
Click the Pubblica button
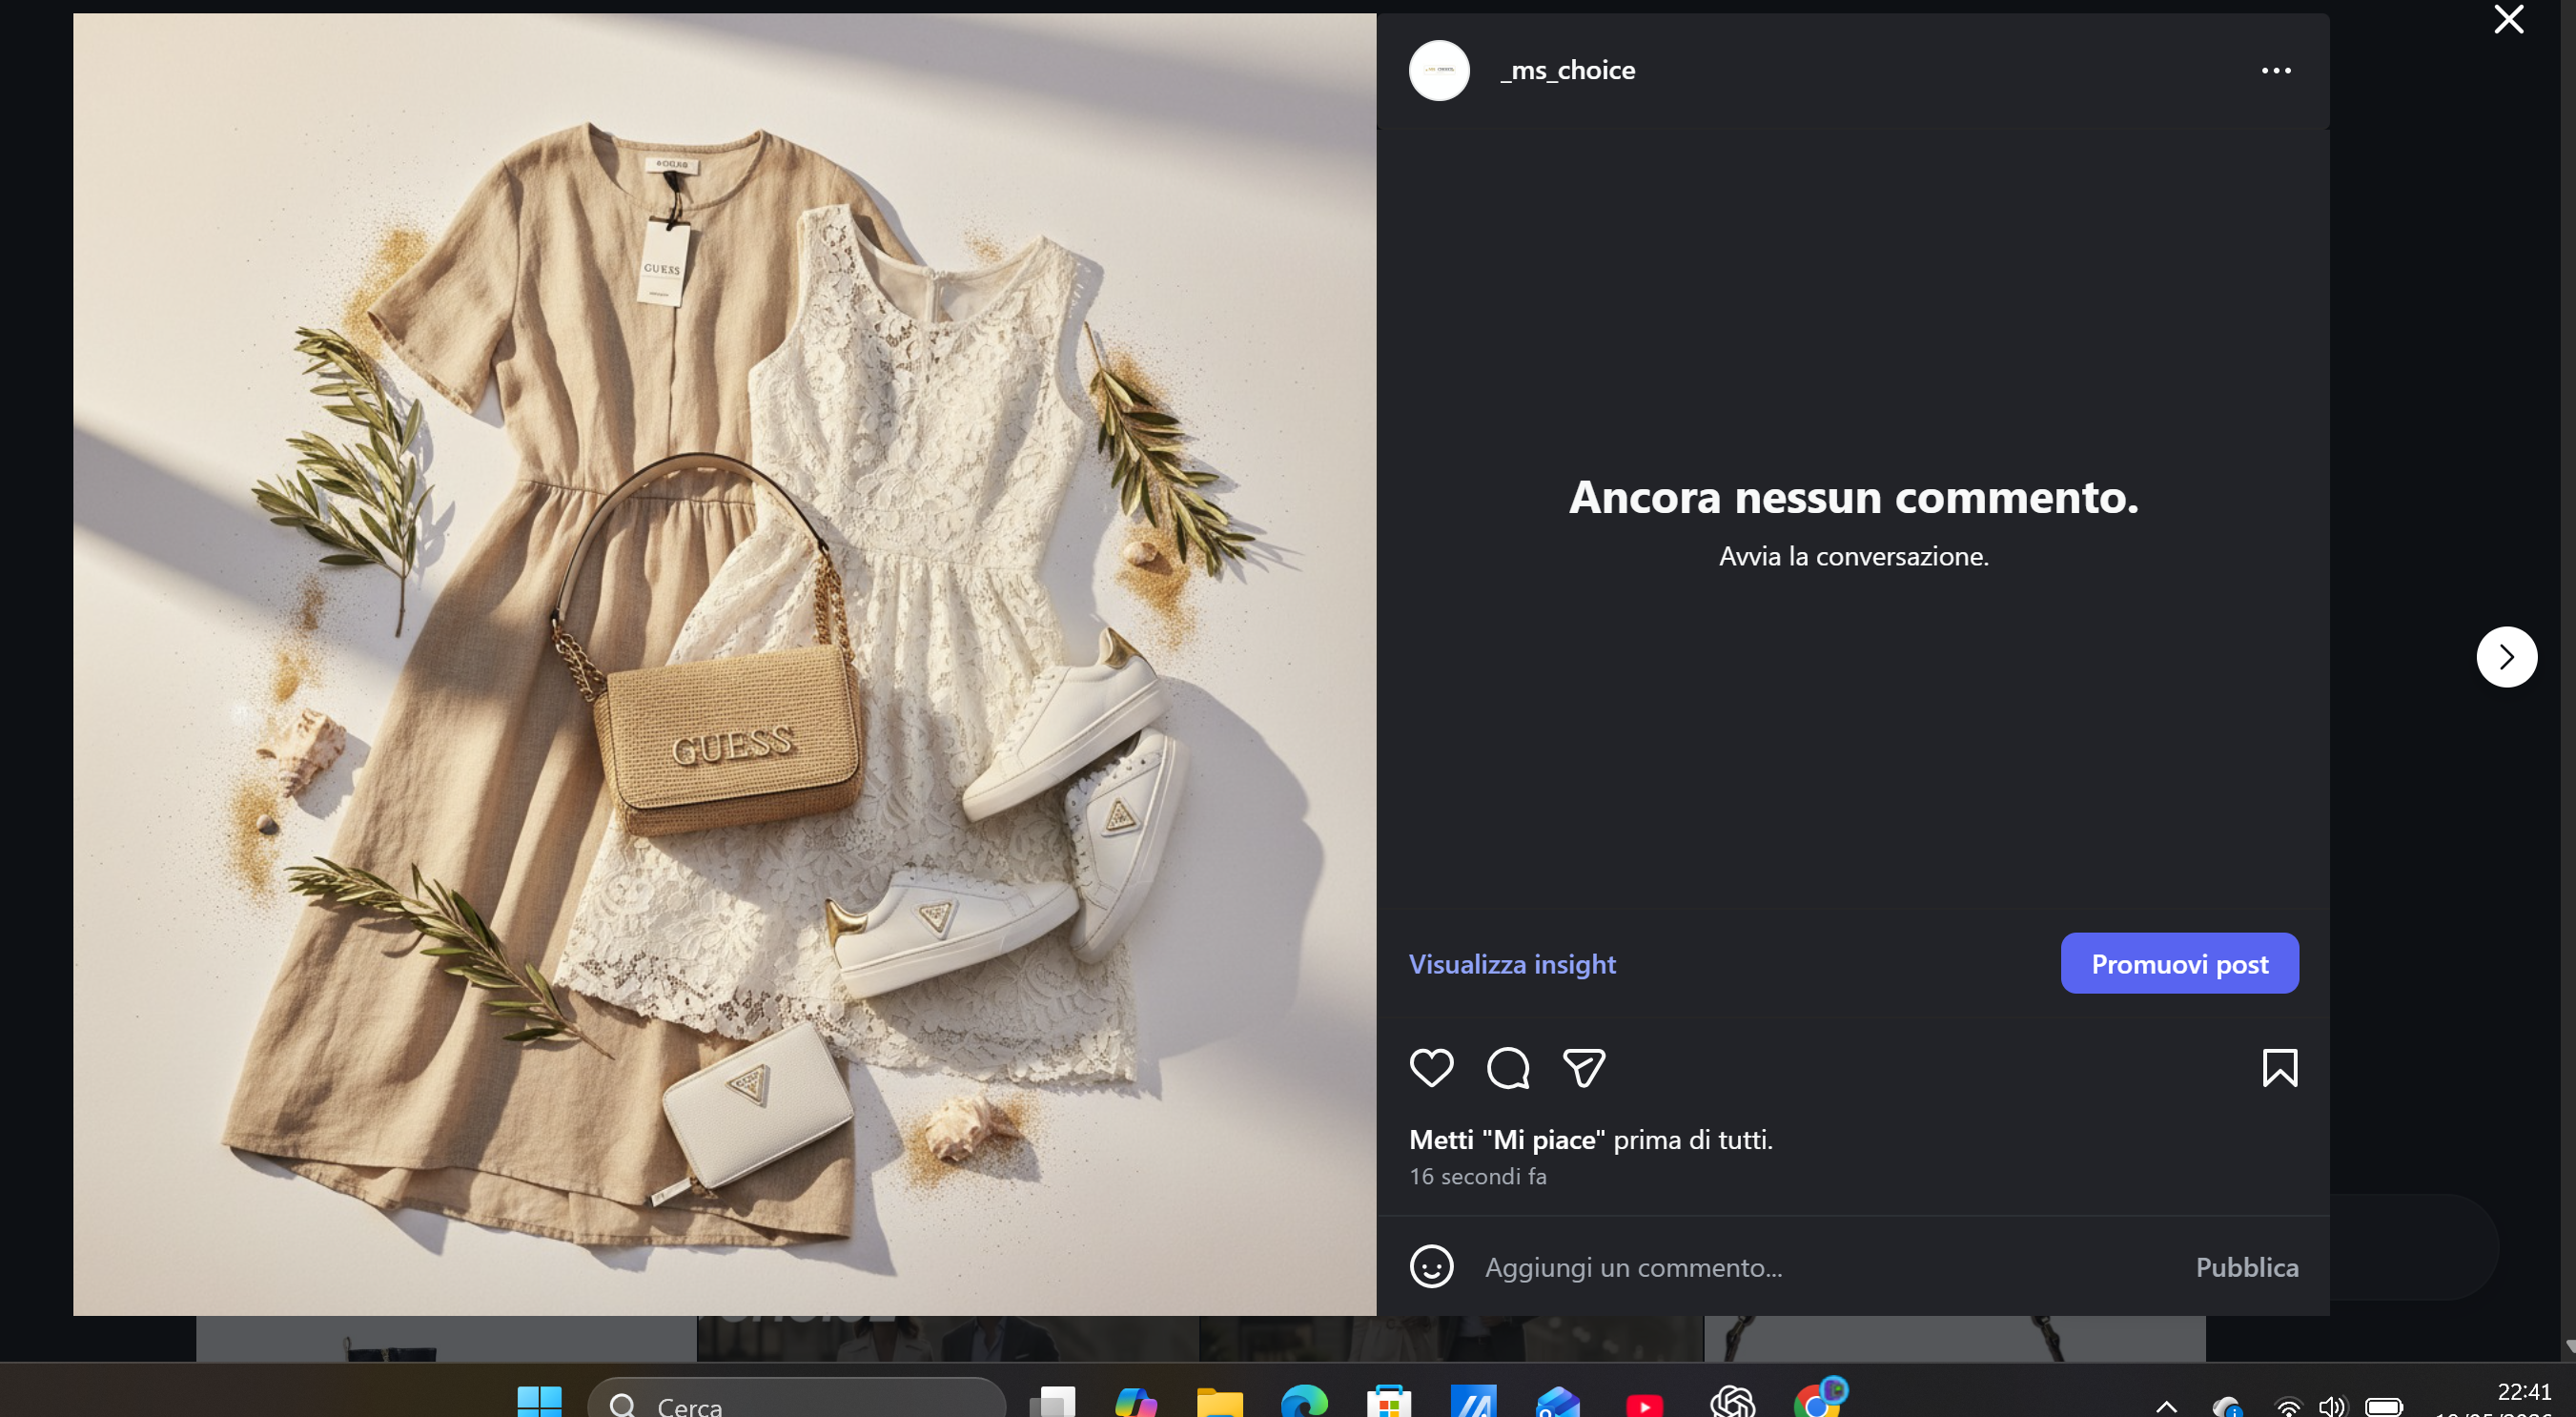click(2246, 1266)
